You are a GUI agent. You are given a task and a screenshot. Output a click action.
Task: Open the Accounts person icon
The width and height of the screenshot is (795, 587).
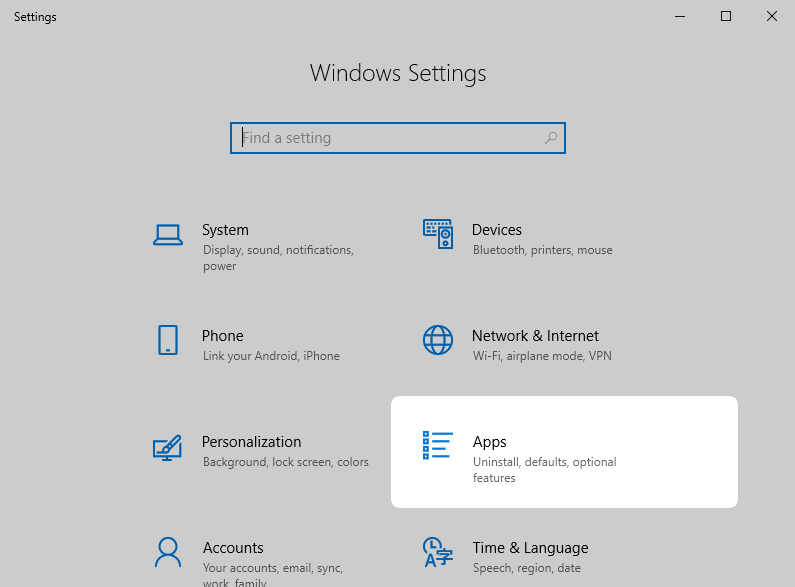pyautogui.click(x=168, y=553)
